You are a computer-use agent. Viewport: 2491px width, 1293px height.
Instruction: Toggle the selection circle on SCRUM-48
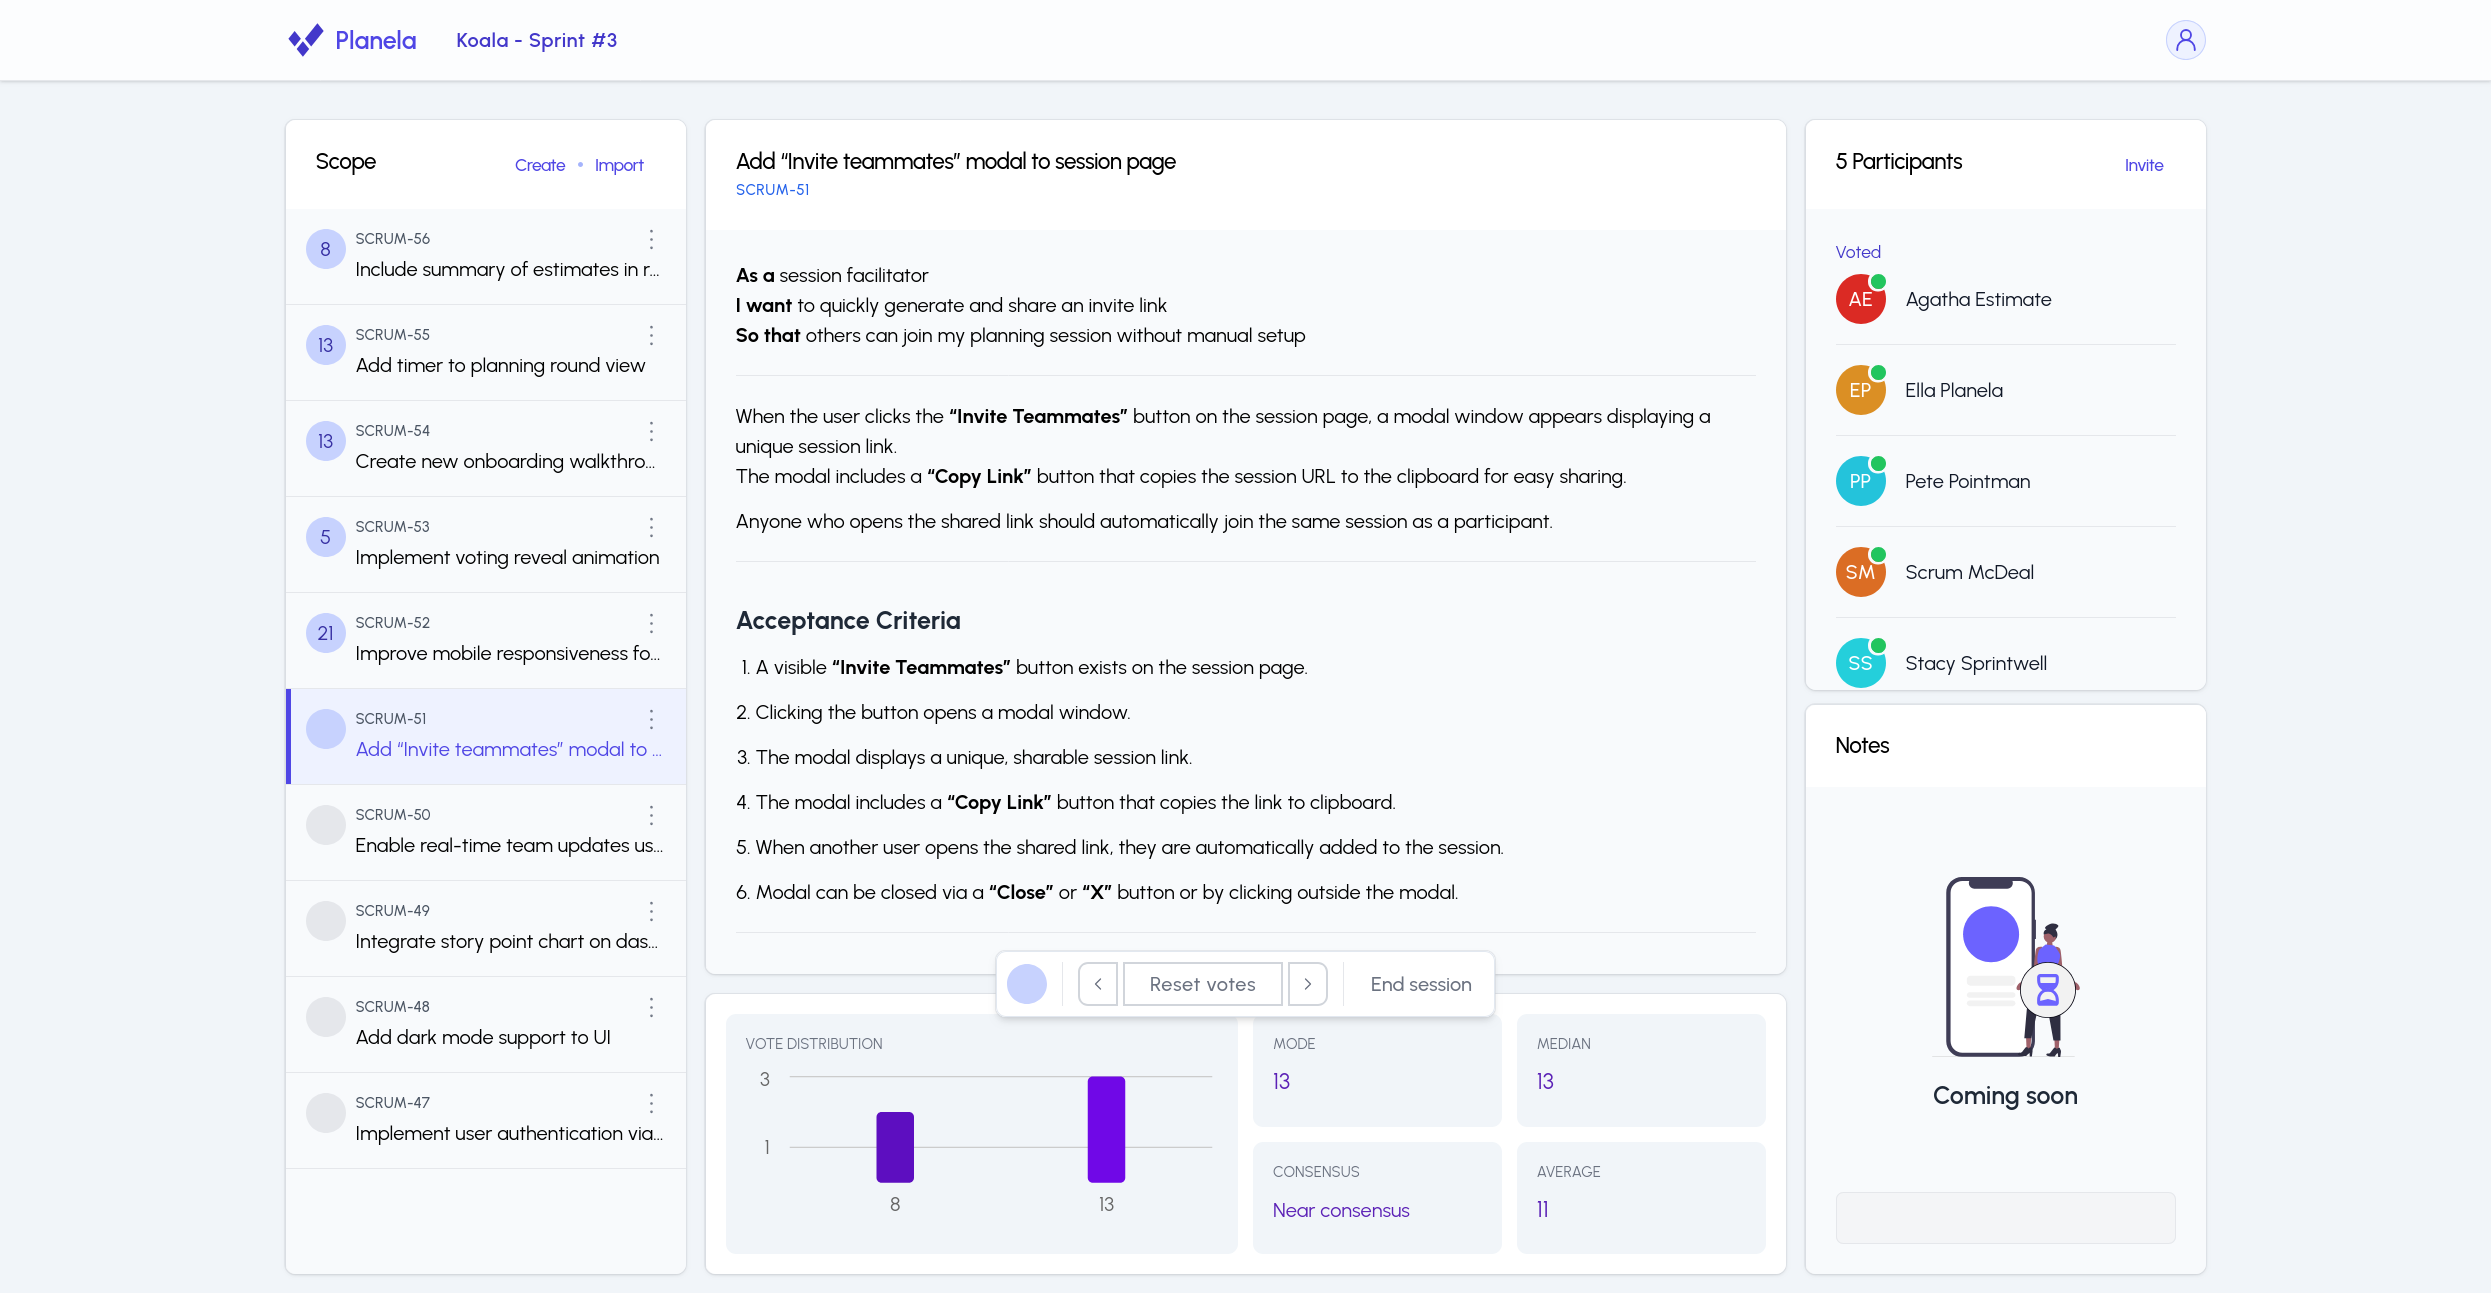(325, 1017)
